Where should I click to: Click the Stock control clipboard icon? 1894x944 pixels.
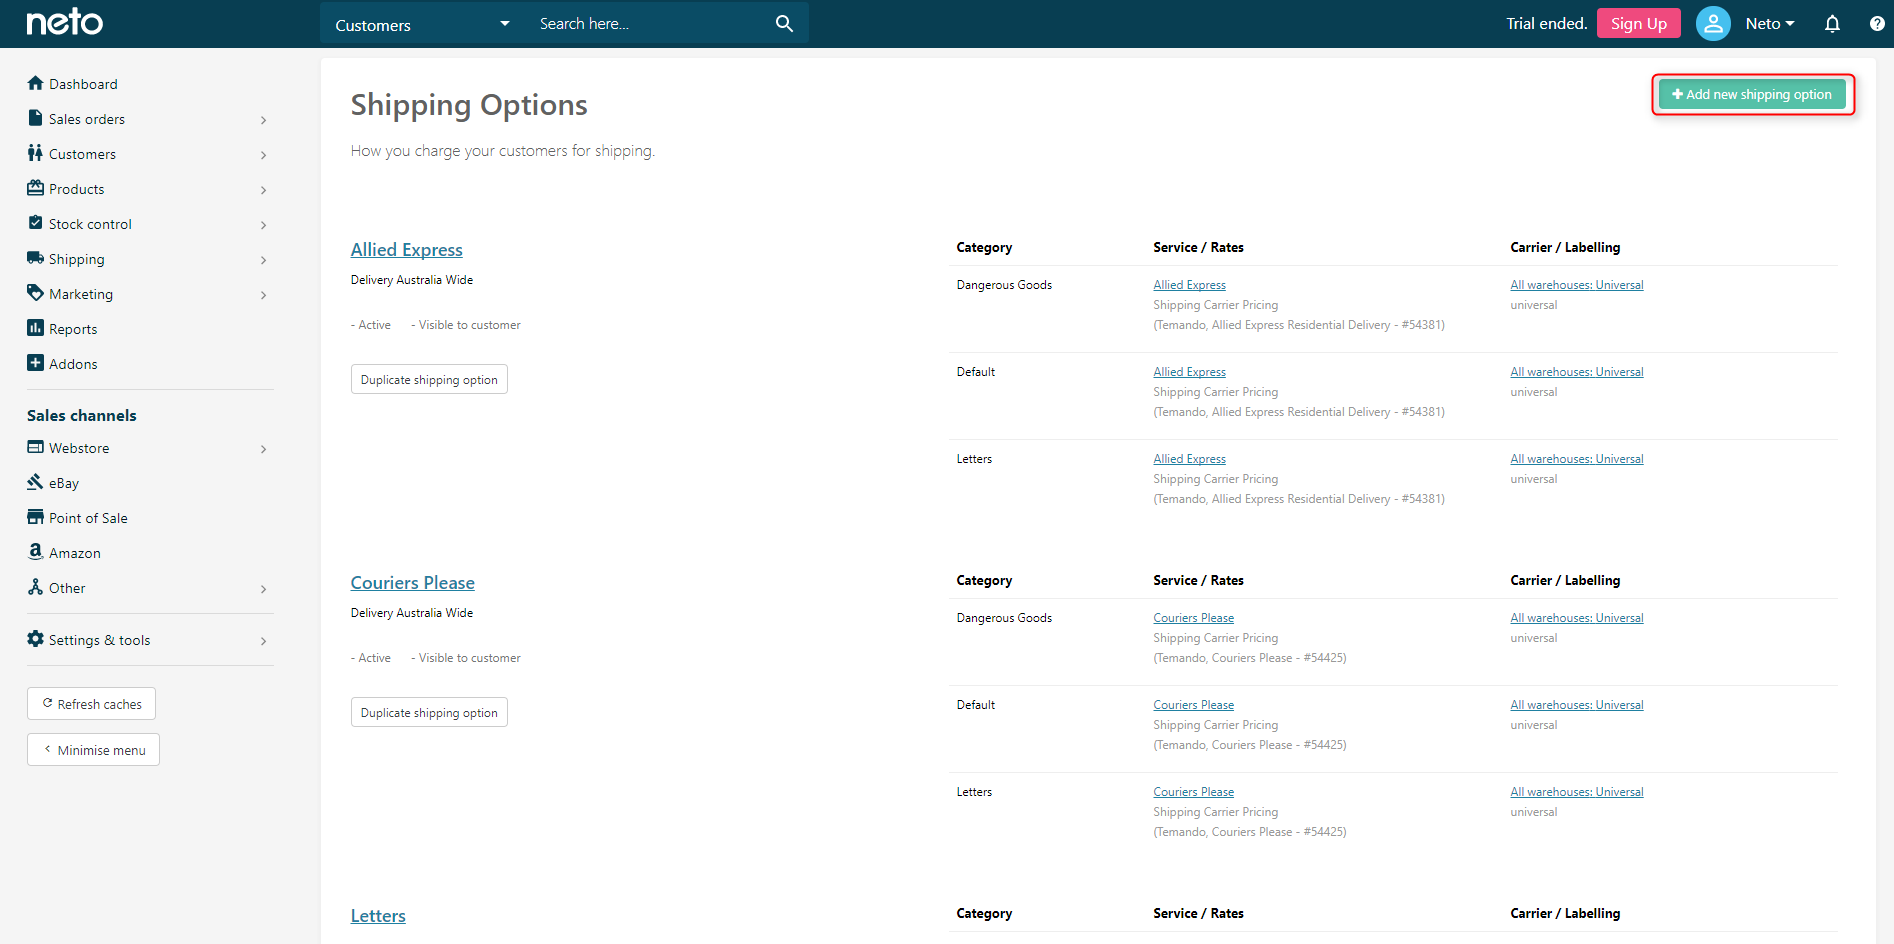(x=36, y=223)
